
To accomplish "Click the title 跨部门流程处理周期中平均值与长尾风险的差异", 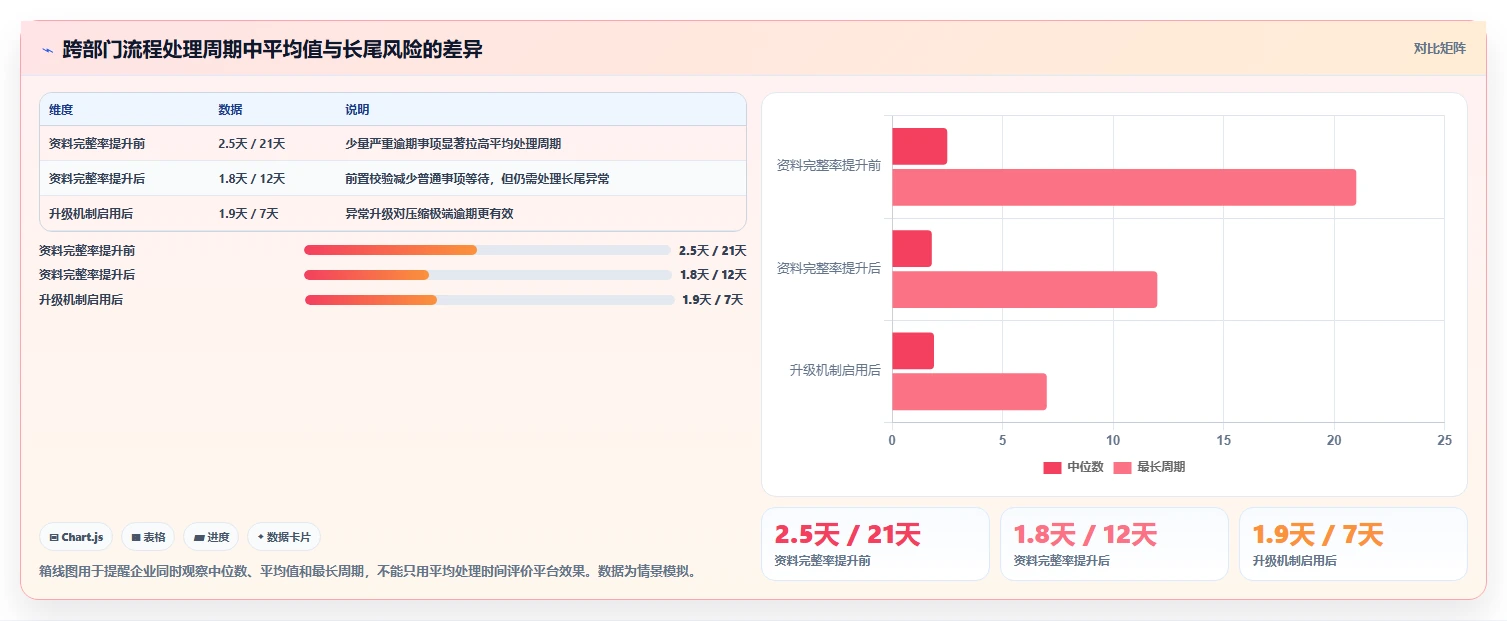I will click(273, 49).
